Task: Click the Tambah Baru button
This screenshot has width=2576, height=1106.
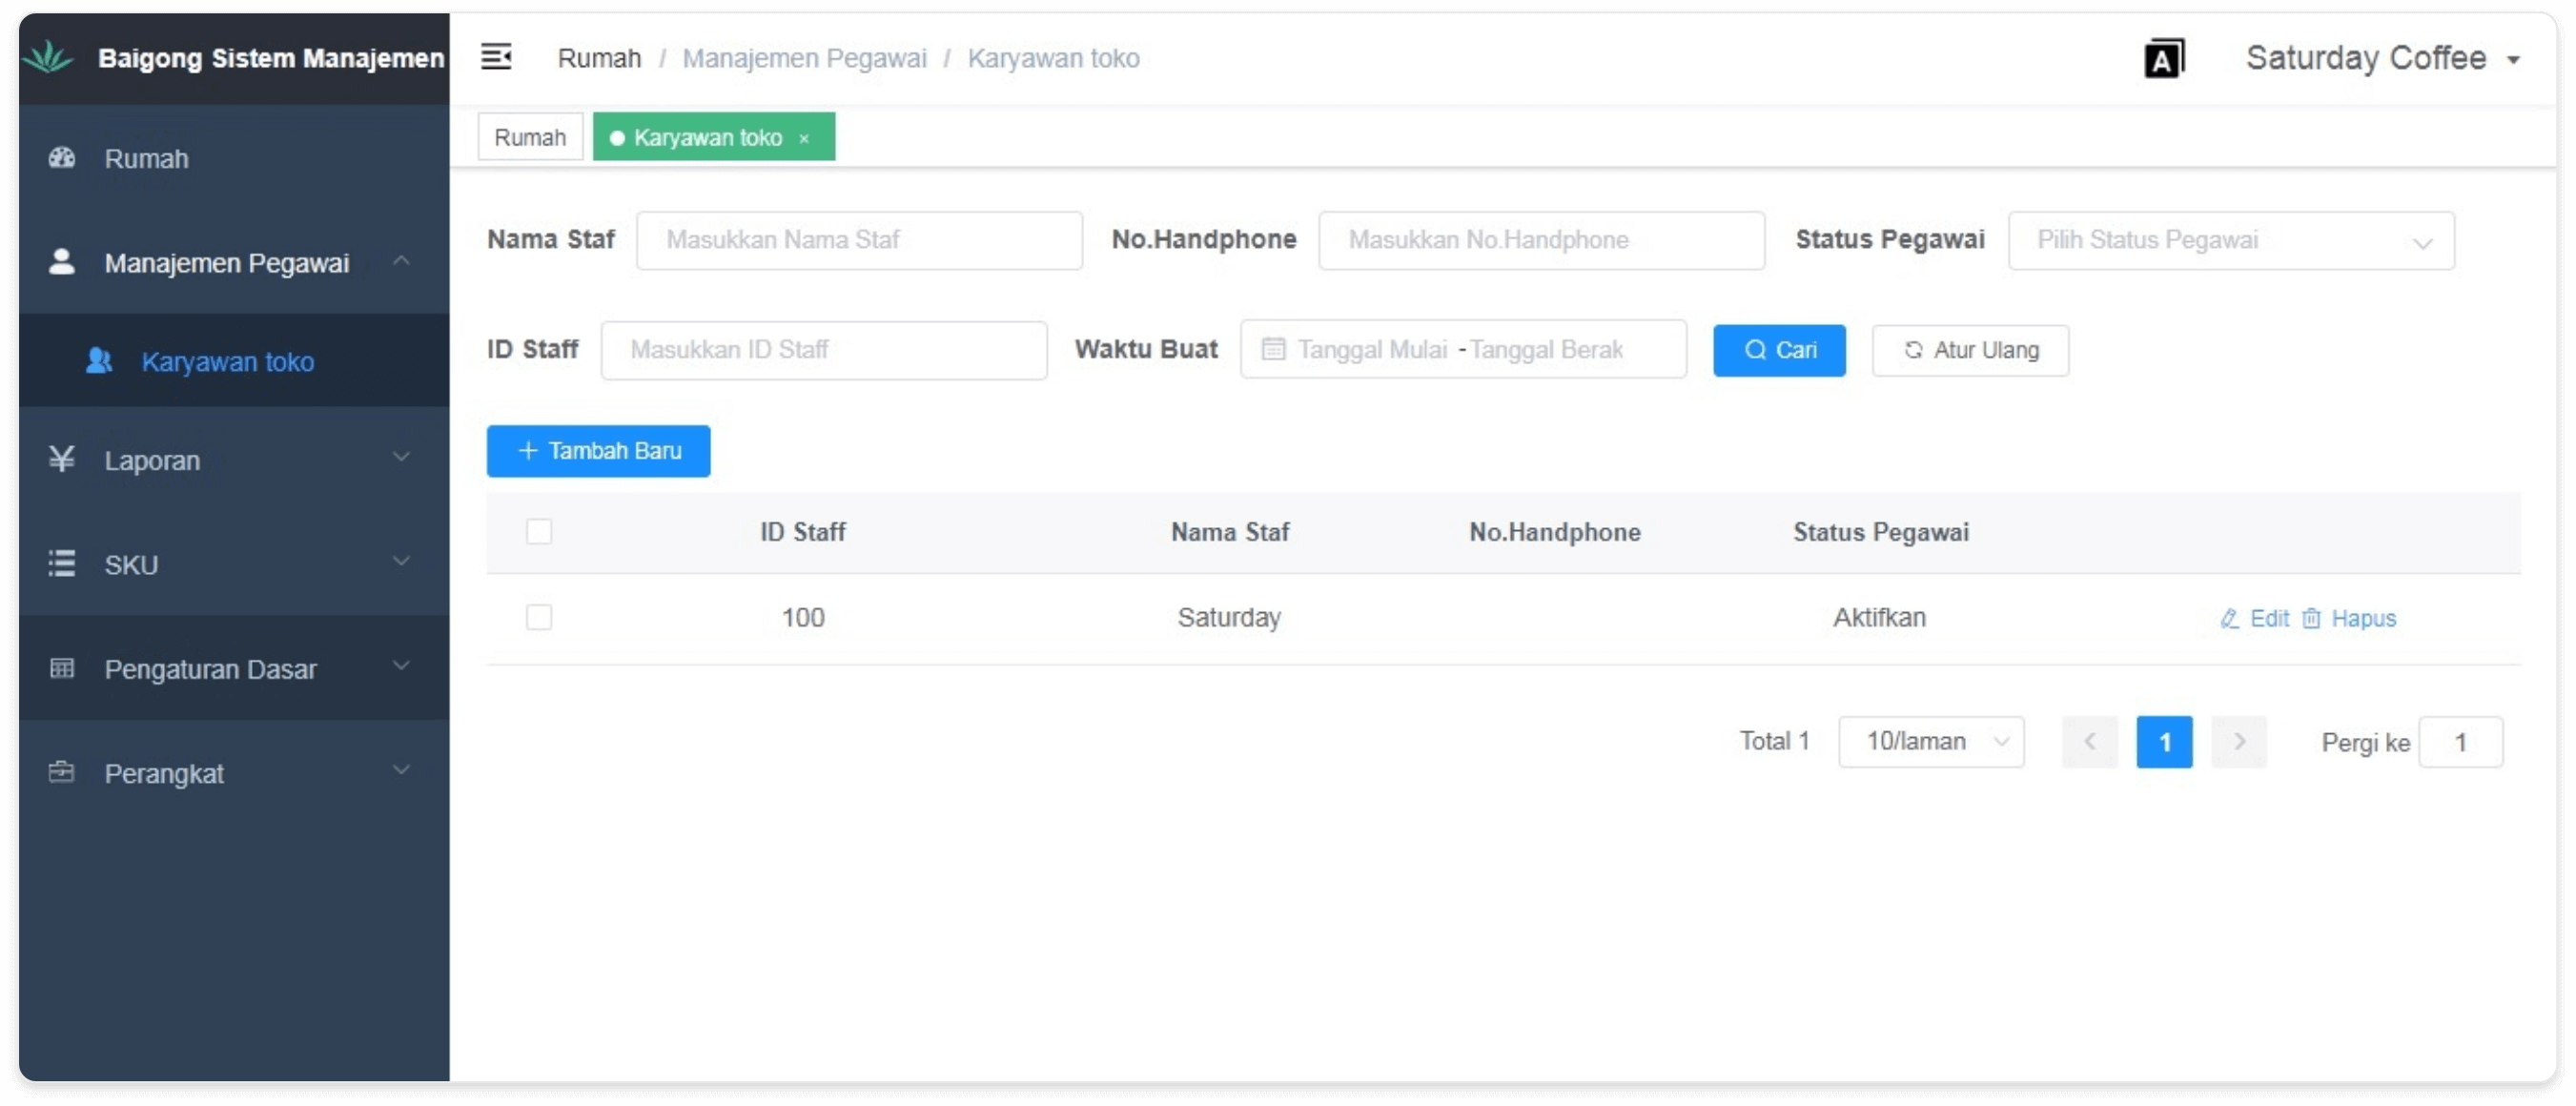Action: (598, 451)
